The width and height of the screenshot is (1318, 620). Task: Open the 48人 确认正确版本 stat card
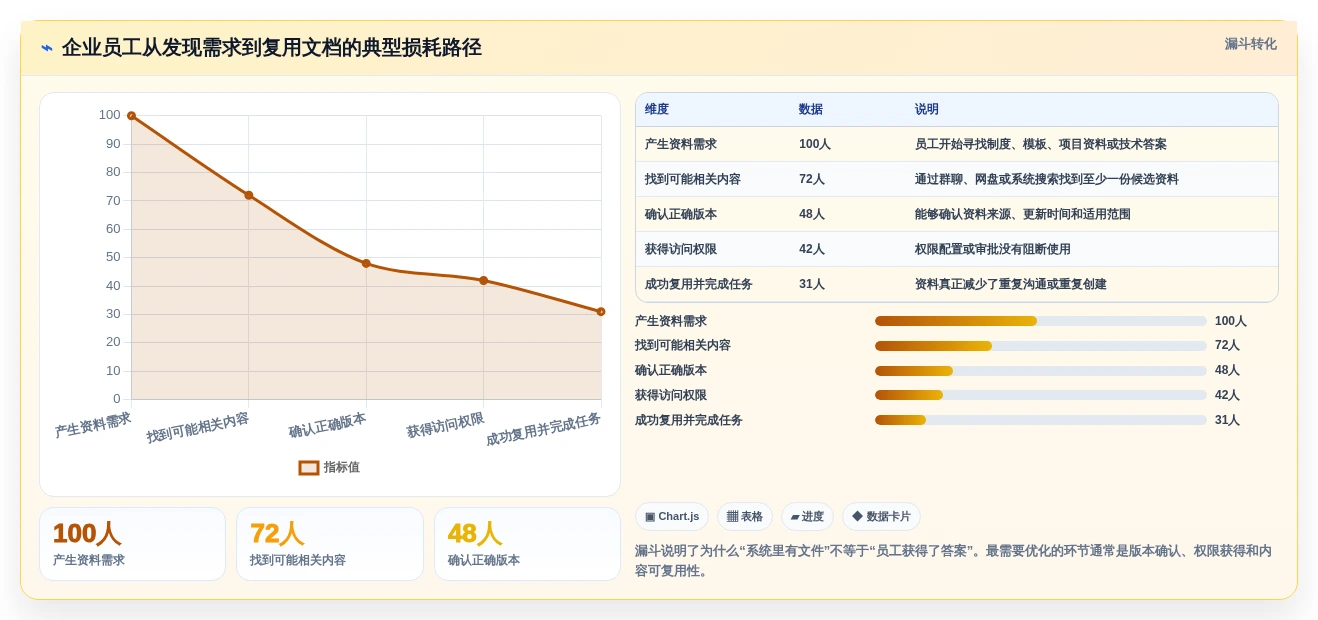[527, 544]
